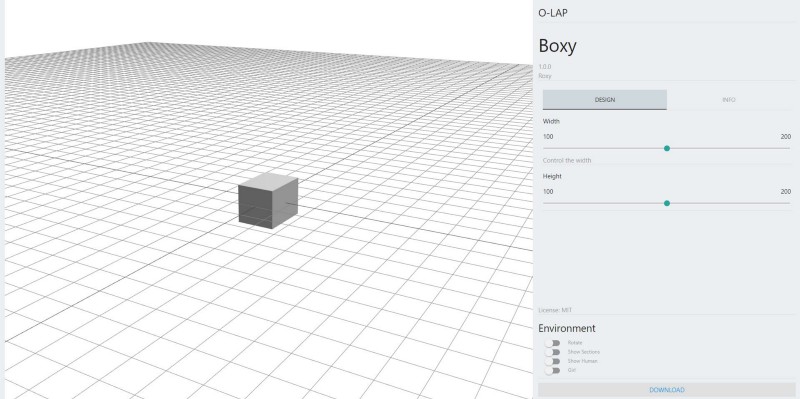
Task: Enable the Show Sections switch
Action: (552, 352)
